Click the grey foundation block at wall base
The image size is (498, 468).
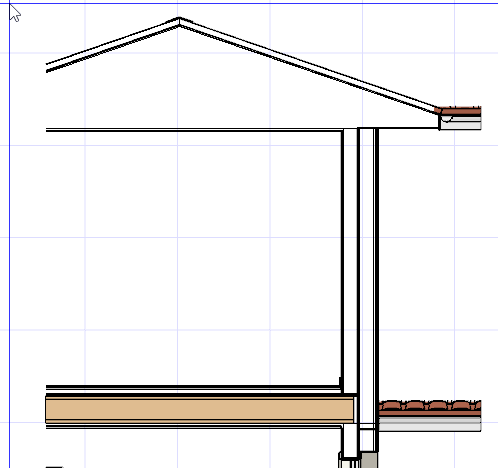(x=369, y=460)
